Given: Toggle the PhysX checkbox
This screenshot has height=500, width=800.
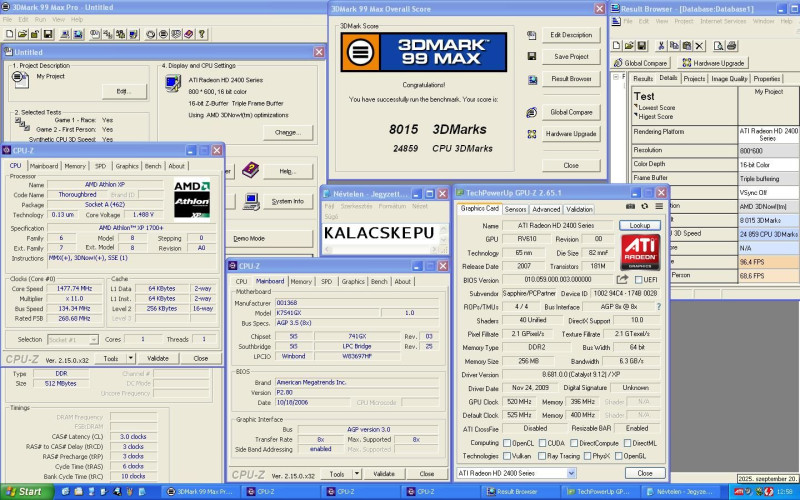Looking at the screenshot, I should tap(587, 456).
